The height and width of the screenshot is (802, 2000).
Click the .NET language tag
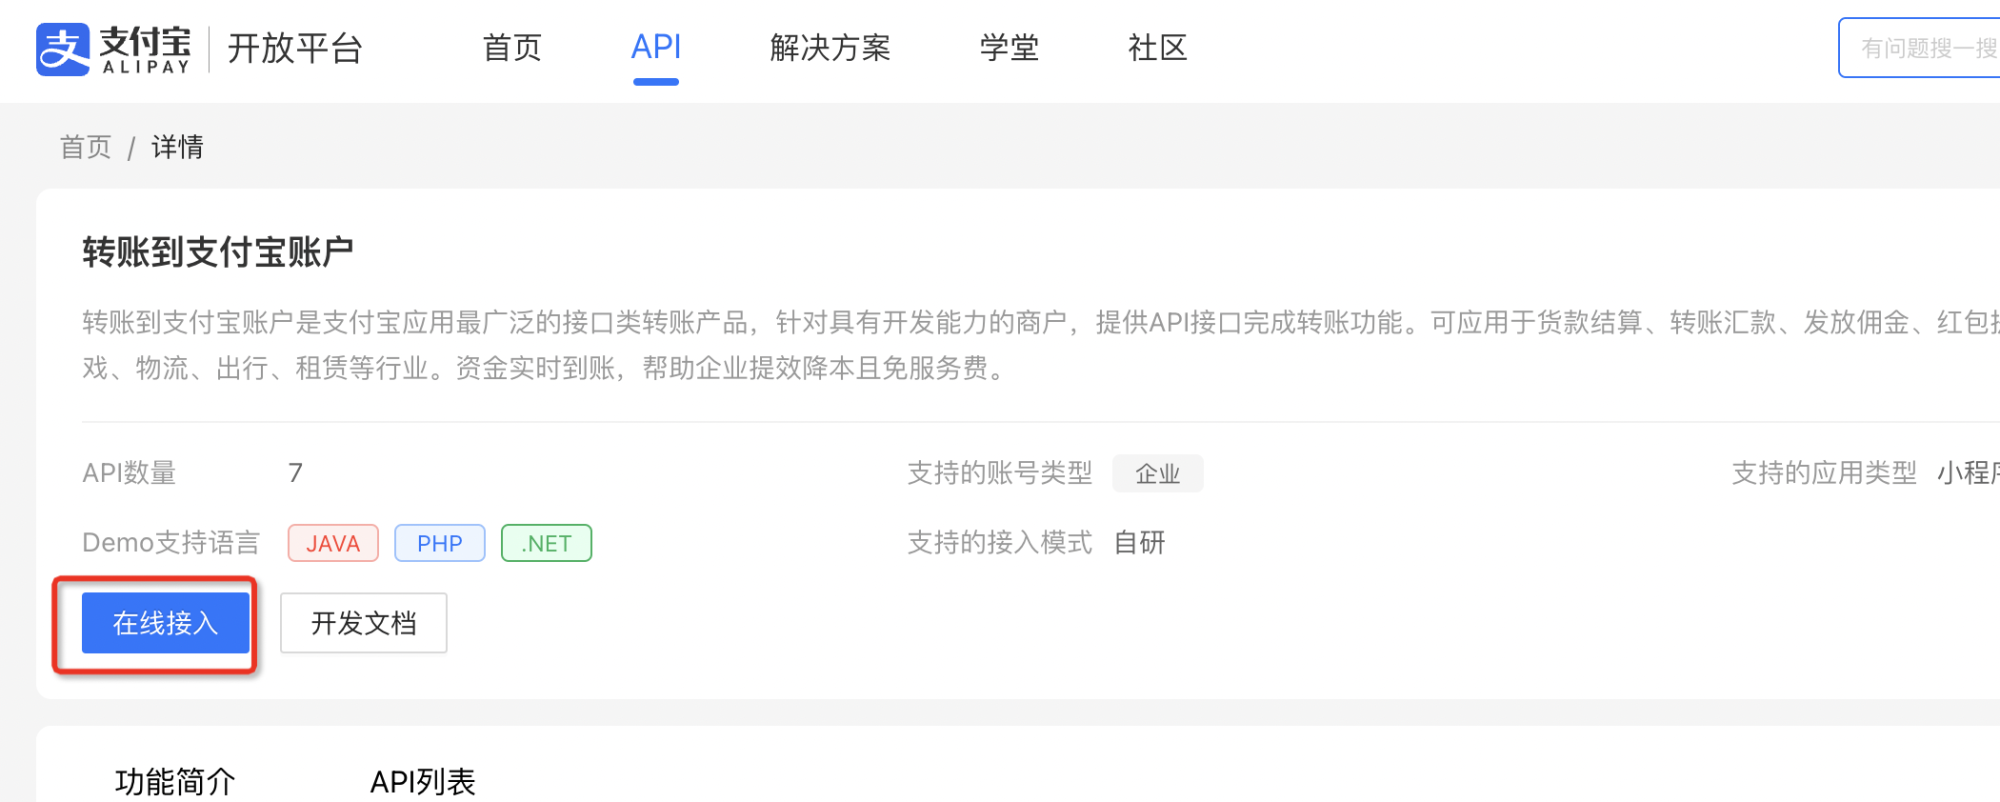546,543
